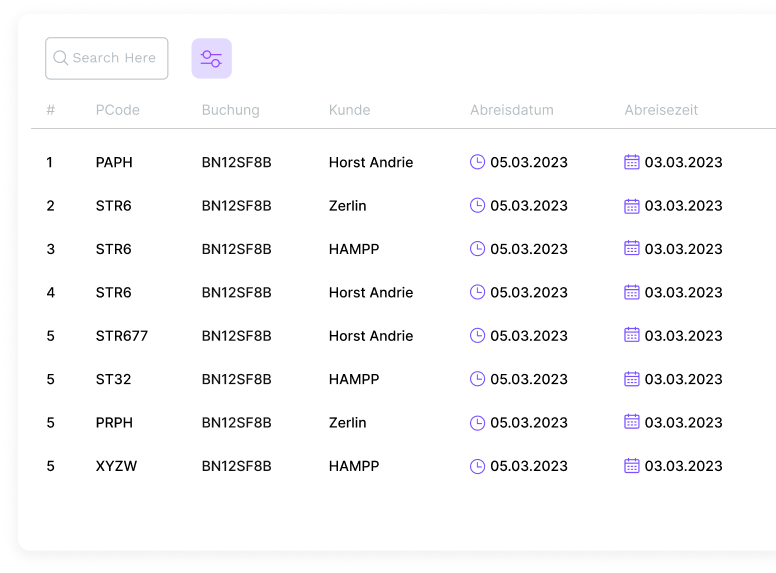Click calendar icon in ST32 row
The height and width of the screenshot is (573, 776).
point(632,379)
